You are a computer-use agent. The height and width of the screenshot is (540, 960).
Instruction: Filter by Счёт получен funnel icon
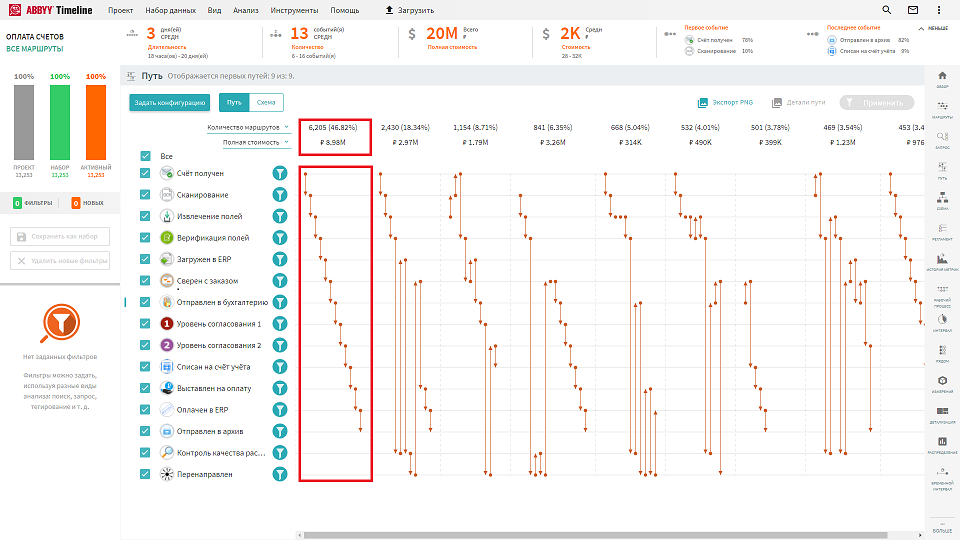280,173
